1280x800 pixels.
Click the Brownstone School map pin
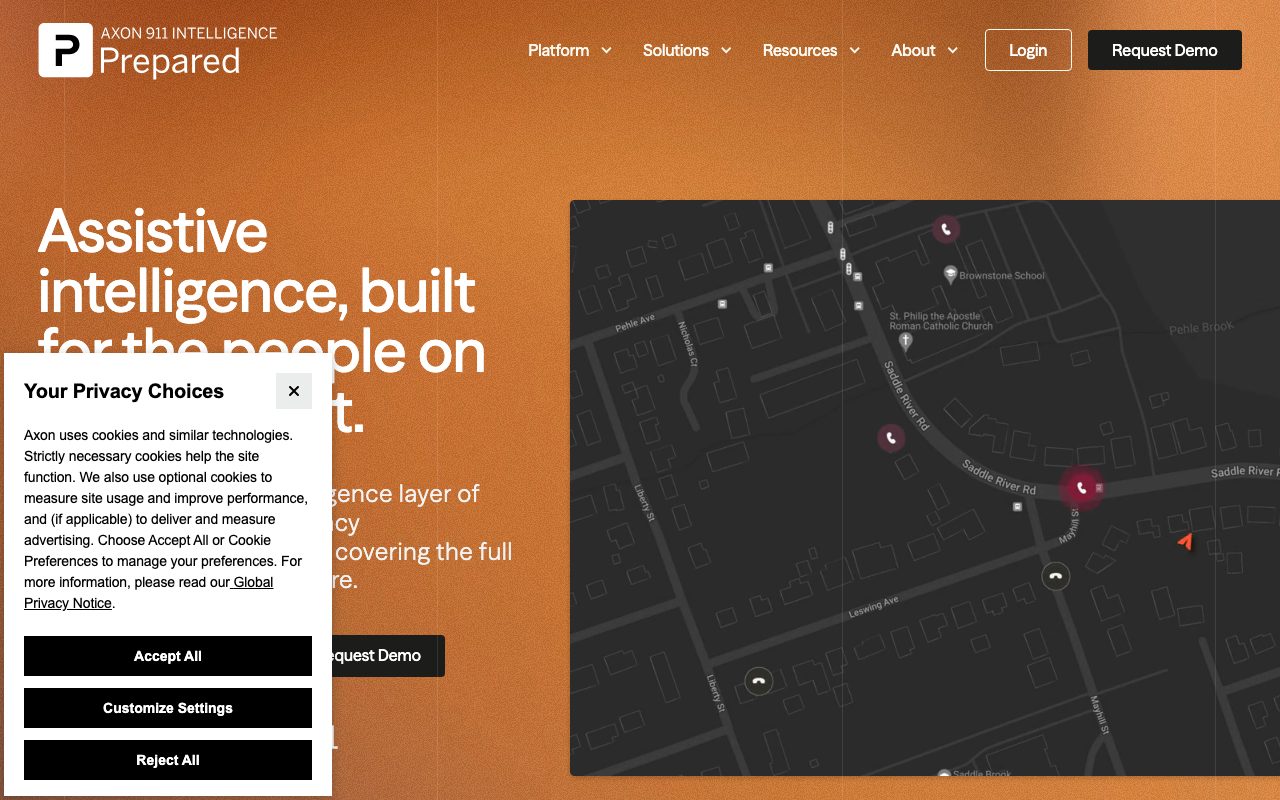click(x=950, y=274)
